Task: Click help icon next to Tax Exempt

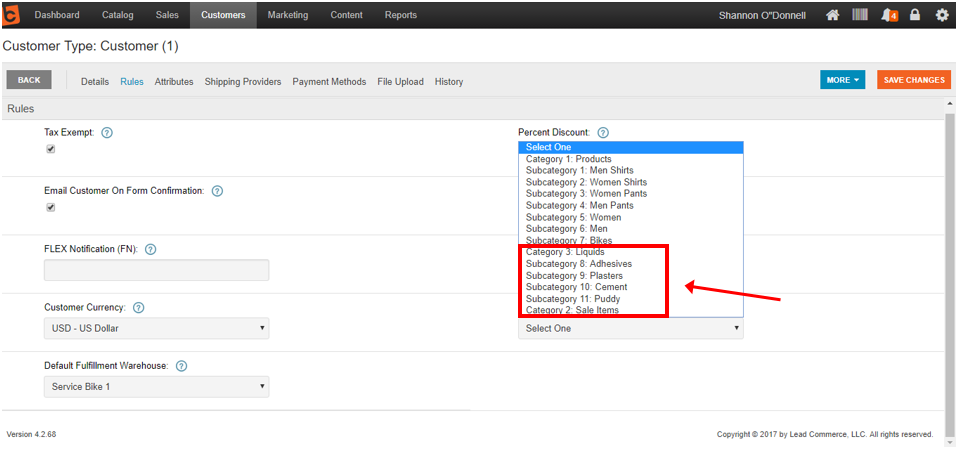Action: [x=107, y=132]
